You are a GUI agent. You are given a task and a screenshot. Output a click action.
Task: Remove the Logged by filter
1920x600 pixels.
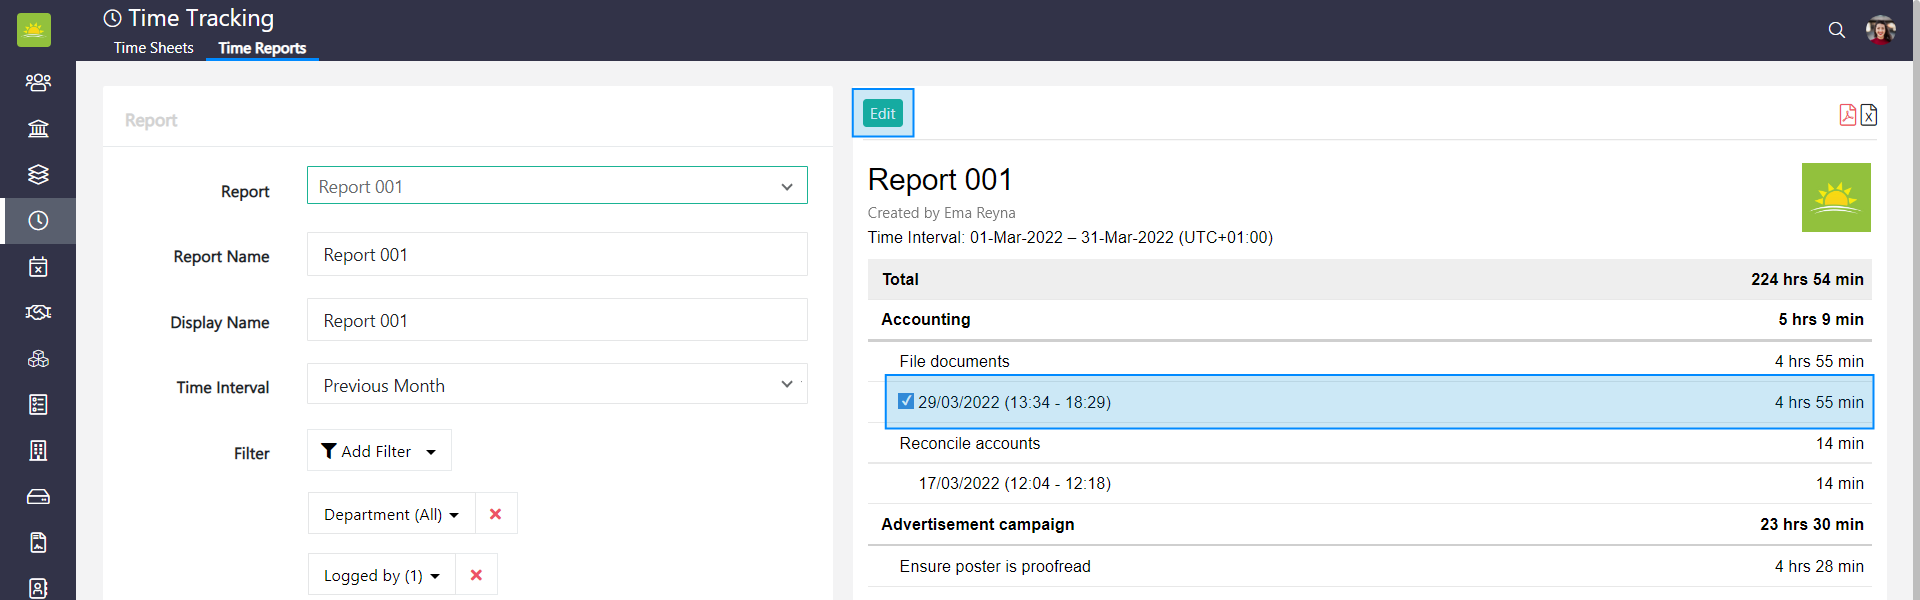476,575
